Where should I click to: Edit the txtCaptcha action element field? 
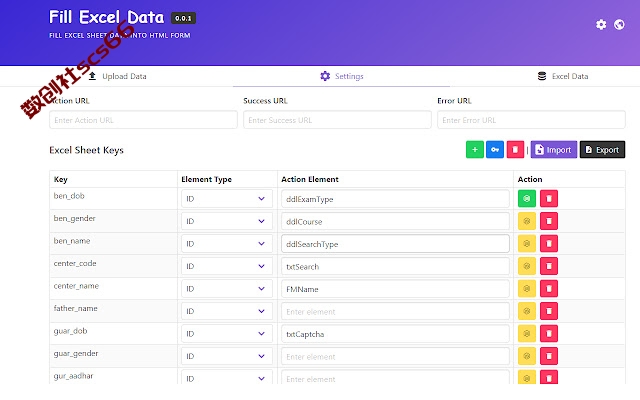point(395,333)
